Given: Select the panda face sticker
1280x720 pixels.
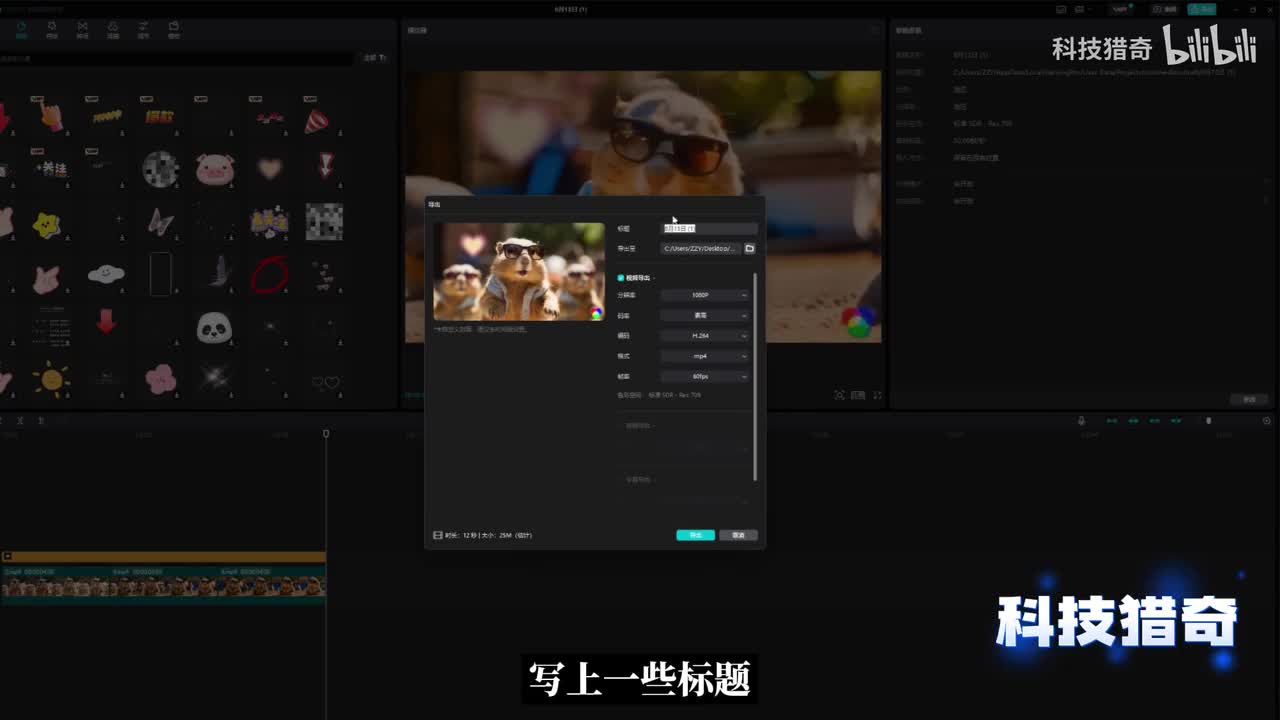Looking at the screenshot, I should pyautogui.click(x=214, y=327).
